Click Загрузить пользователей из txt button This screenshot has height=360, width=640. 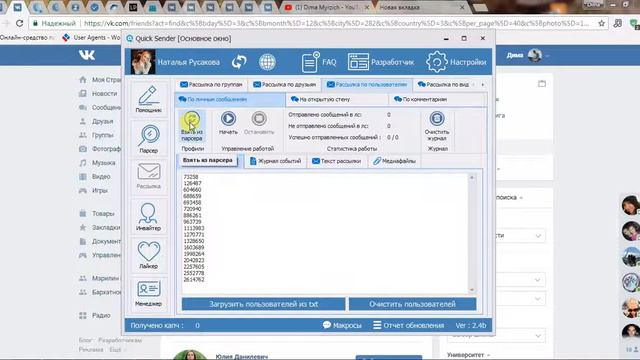pyautogui.click(x=263, y=304)
